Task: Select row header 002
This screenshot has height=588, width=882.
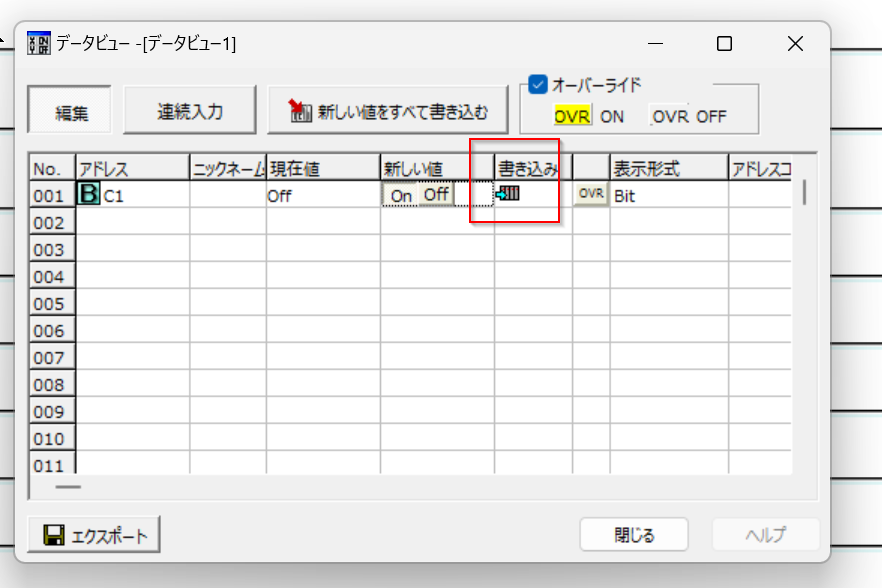Action: 52,222
